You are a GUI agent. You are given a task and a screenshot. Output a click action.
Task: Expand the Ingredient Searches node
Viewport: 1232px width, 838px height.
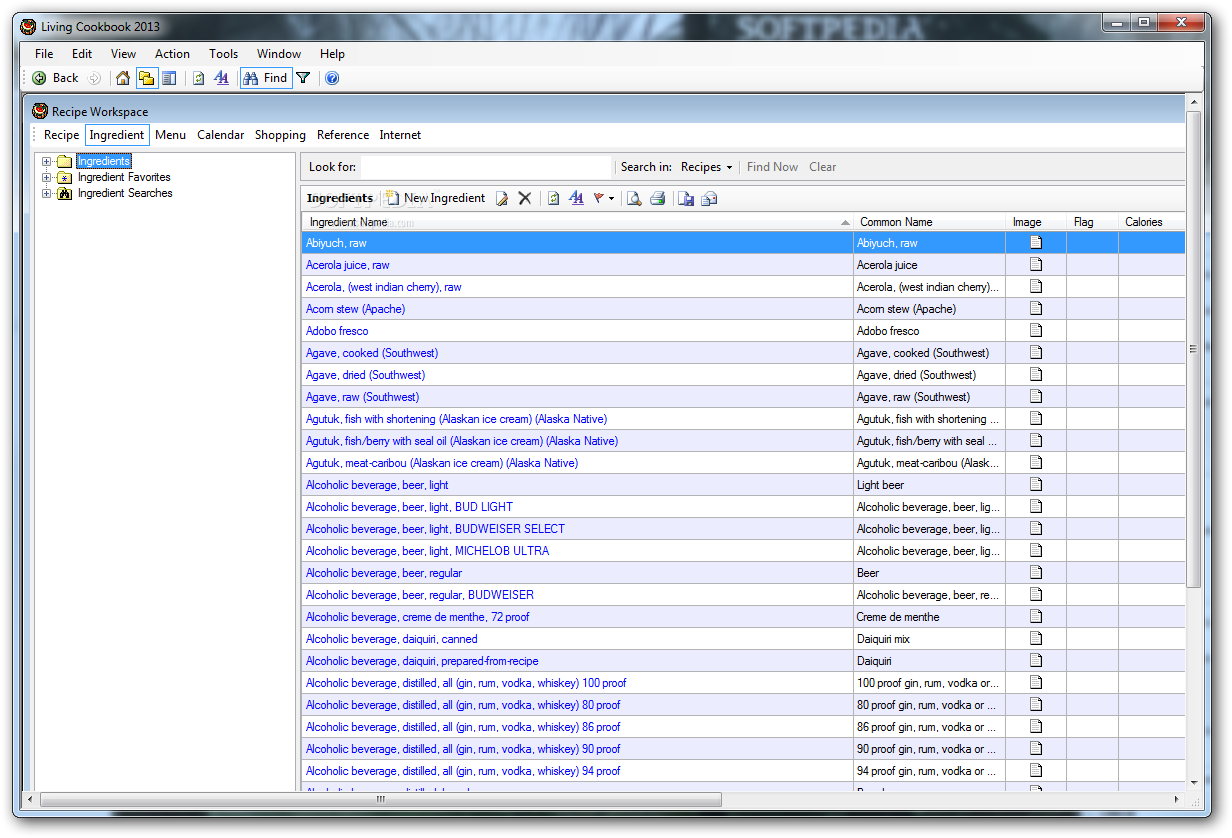tap(46, 193)
